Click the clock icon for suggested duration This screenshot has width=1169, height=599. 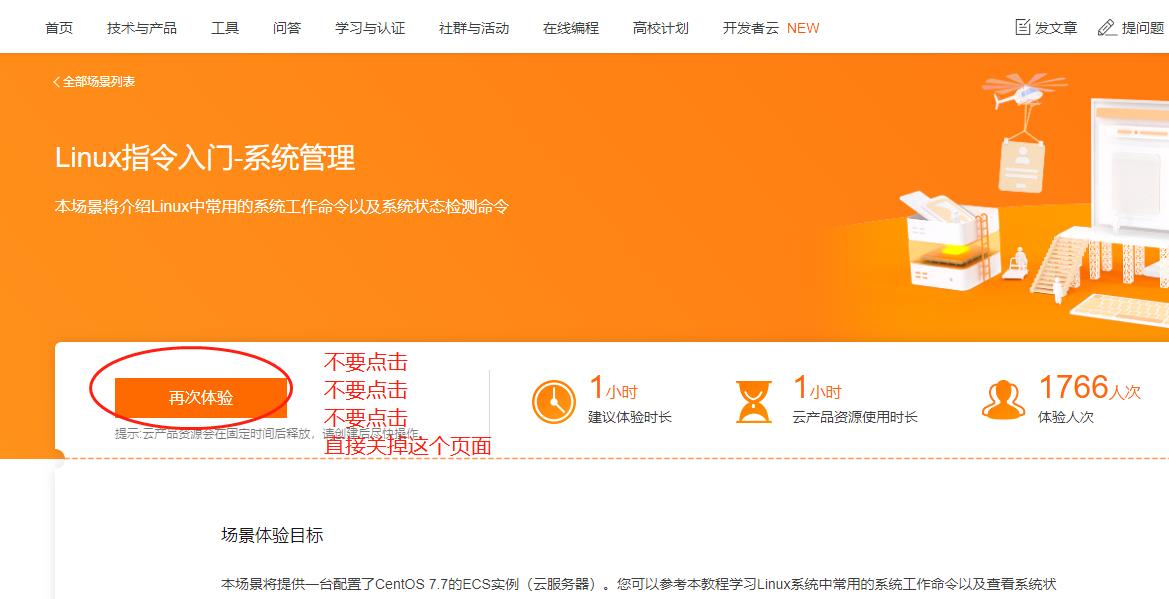coord(554,401)
